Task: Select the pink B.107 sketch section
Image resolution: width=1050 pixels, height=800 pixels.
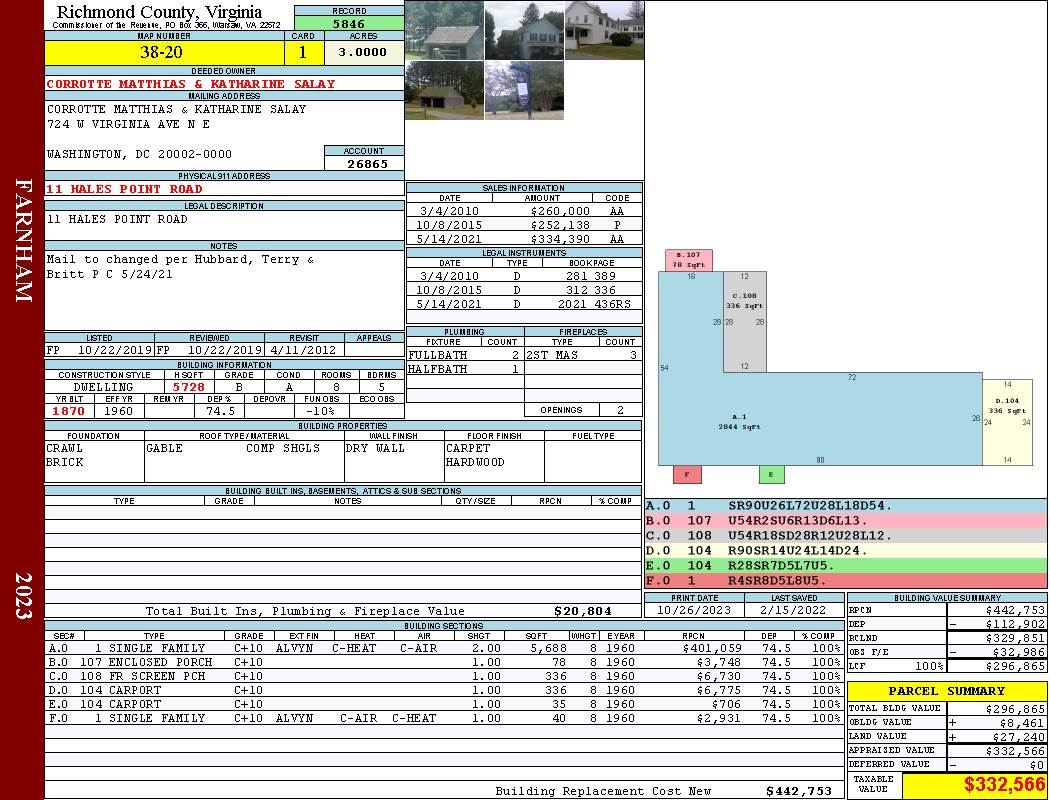Action: pos(688,260)
